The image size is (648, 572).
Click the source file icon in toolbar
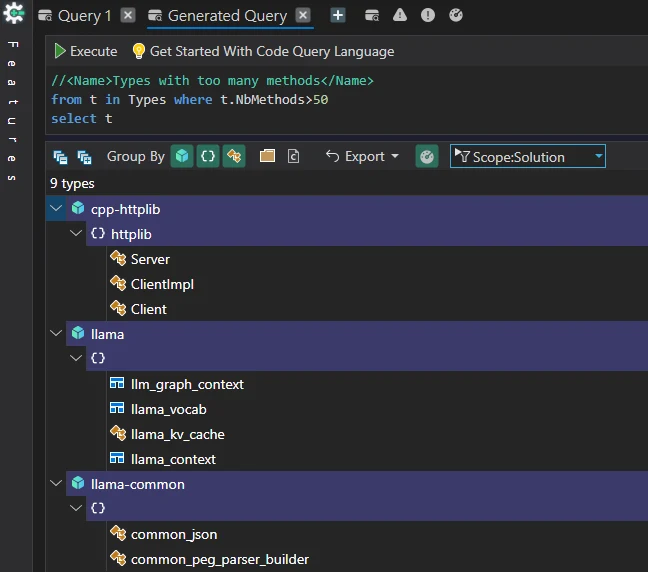[293, 156]
